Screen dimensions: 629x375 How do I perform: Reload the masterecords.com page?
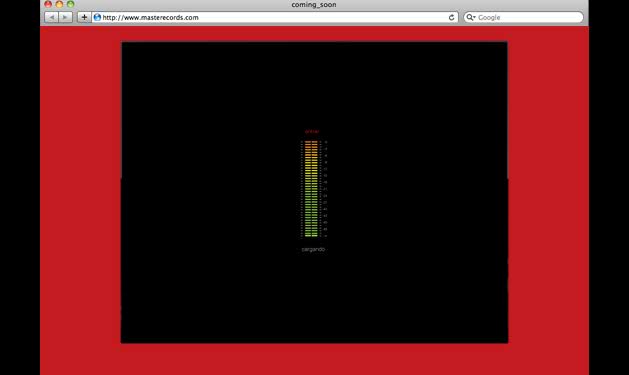point(451,17)
